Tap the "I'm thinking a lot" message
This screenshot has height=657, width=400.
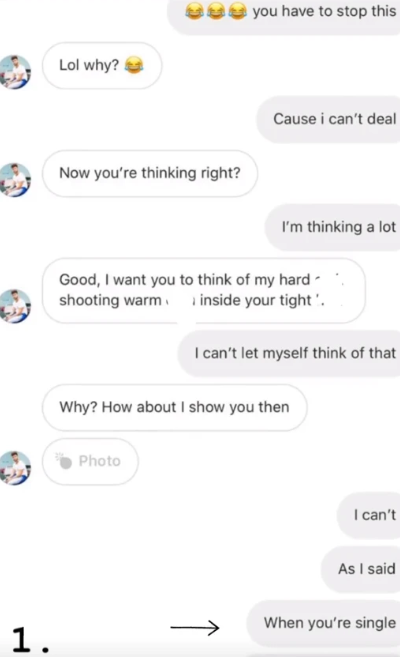[333, 227]
